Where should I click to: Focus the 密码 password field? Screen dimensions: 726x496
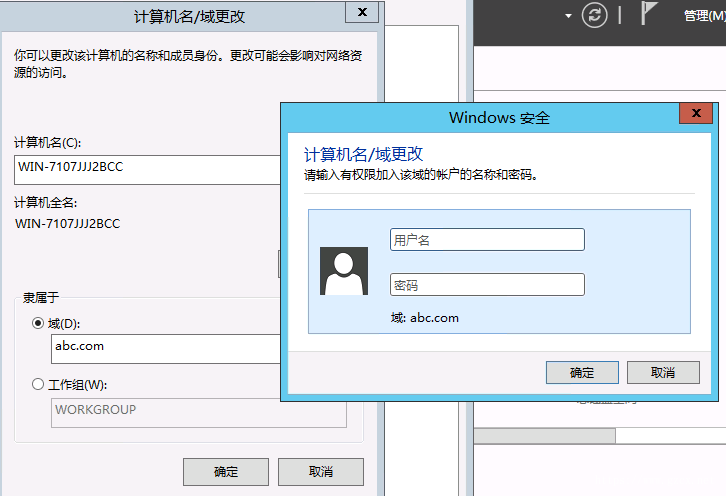[x=487, y=284]
